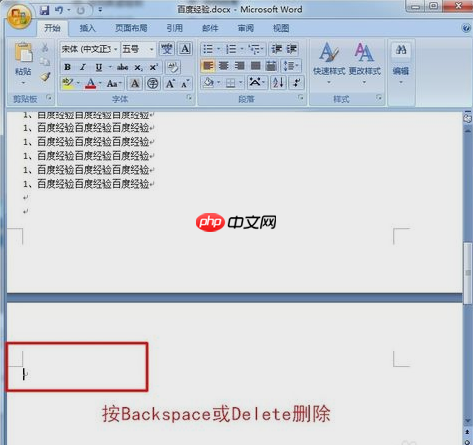This screenshot has width=473, height=445.
Task: Open font color dropdown arrow
Action: [100, 83]
